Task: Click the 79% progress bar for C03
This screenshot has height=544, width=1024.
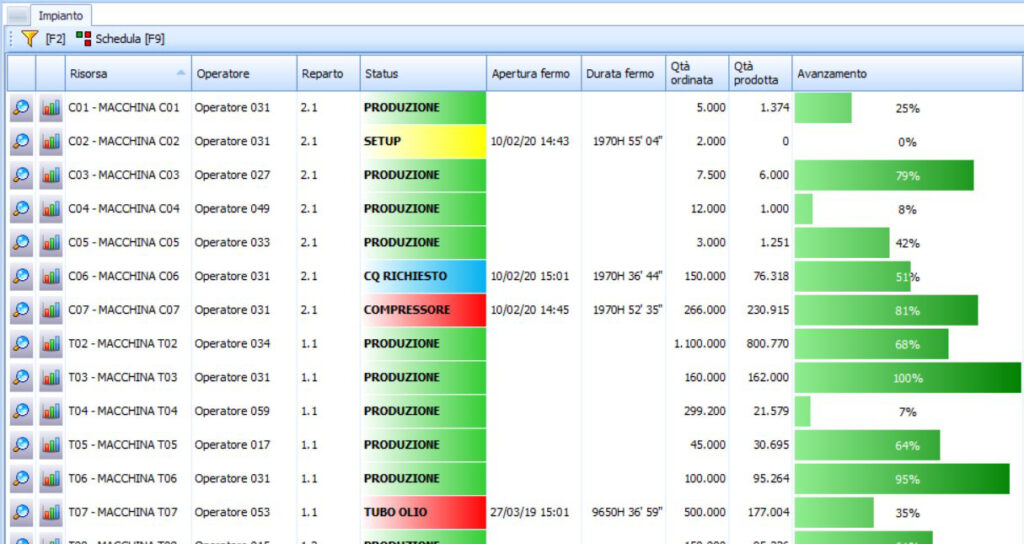Action: (884, 176)
